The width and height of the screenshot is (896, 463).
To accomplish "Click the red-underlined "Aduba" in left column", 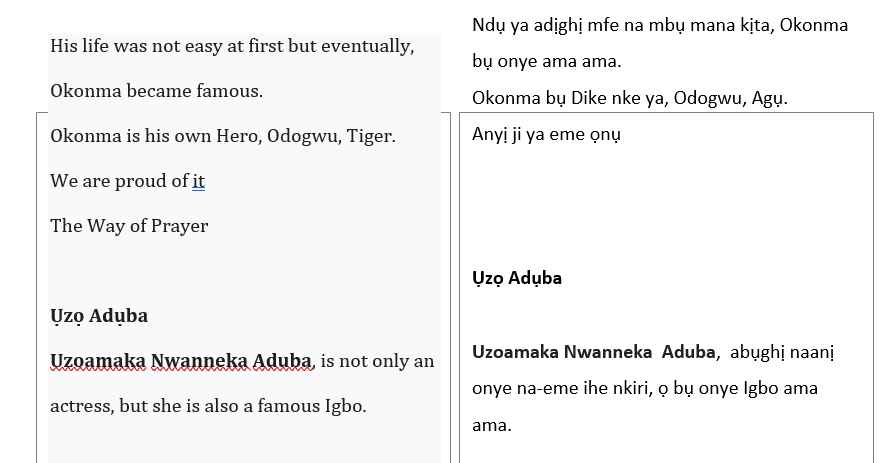I will pos(283,361).
